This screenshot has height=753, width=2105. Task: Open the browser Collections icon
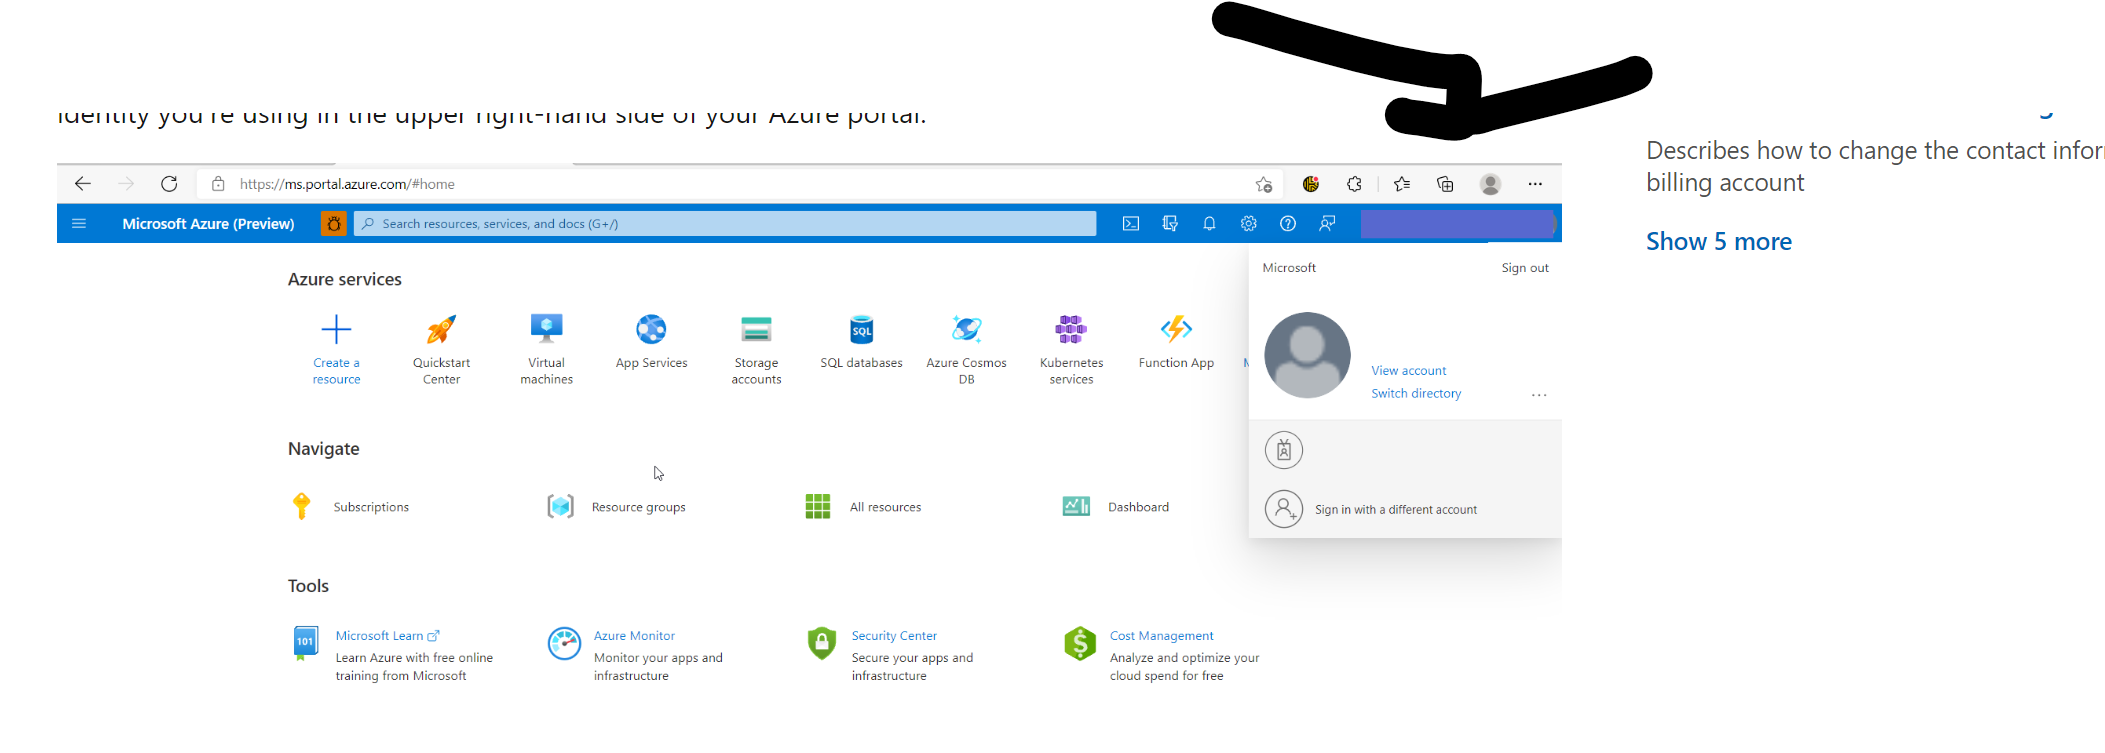point(1445,184)
